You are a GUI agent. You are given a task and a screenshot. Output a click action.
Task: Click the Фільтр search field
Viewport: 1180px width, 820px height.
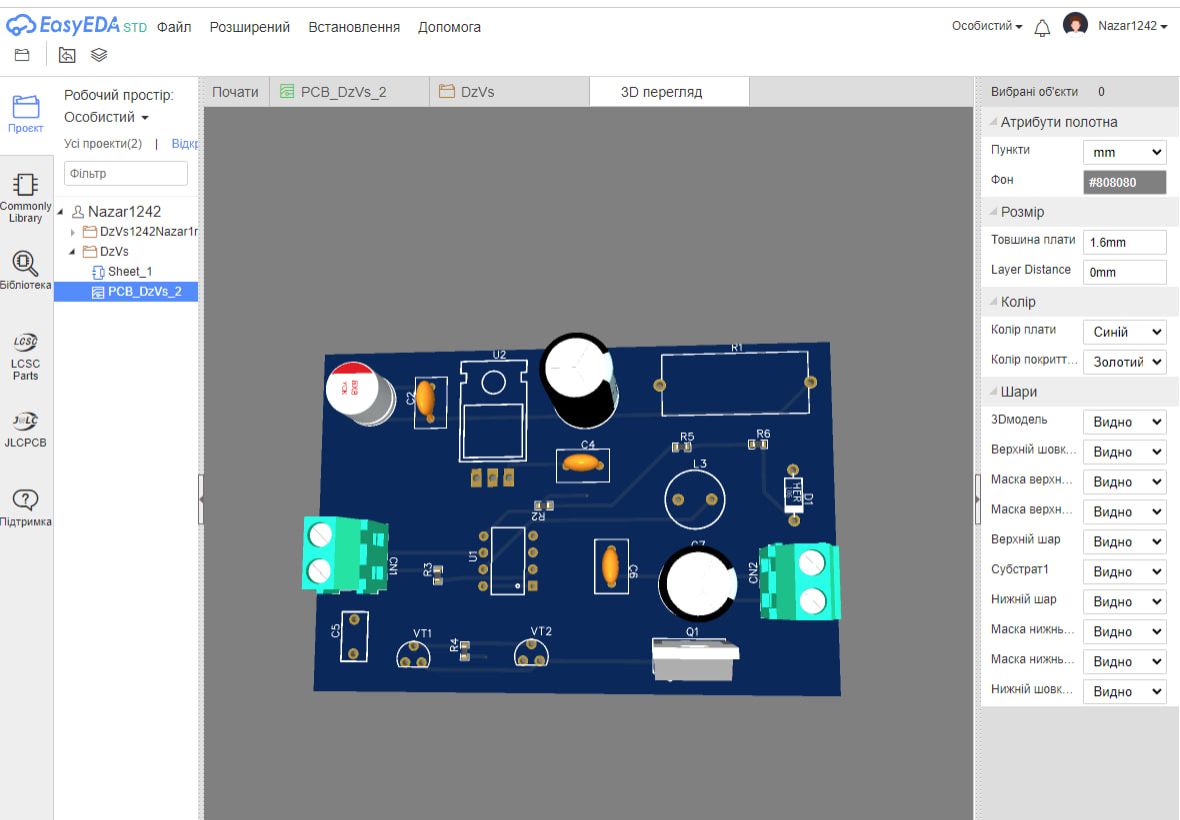pos(125,173)
